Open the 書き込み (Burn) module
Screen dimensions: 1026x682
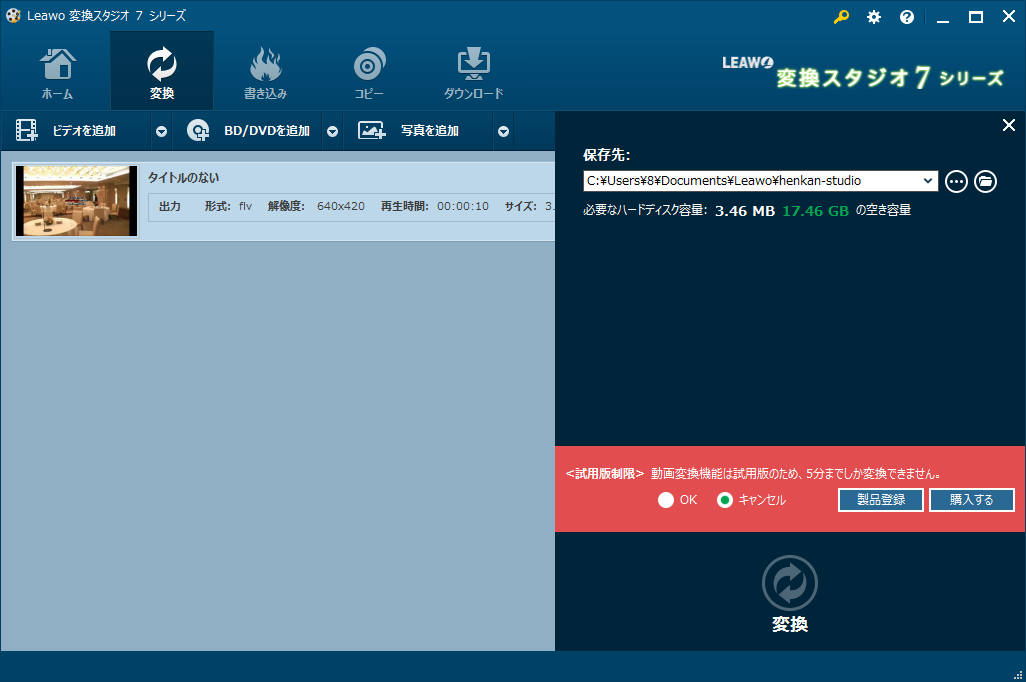[x=265, y=70]
